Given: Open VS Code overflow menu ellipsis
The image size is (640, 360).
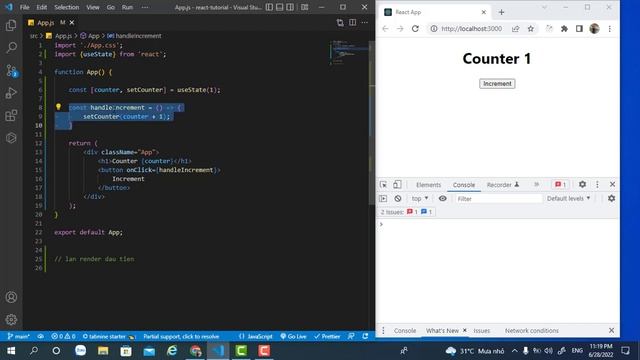Looking at the screenshot, I should (x=145, y=7).
